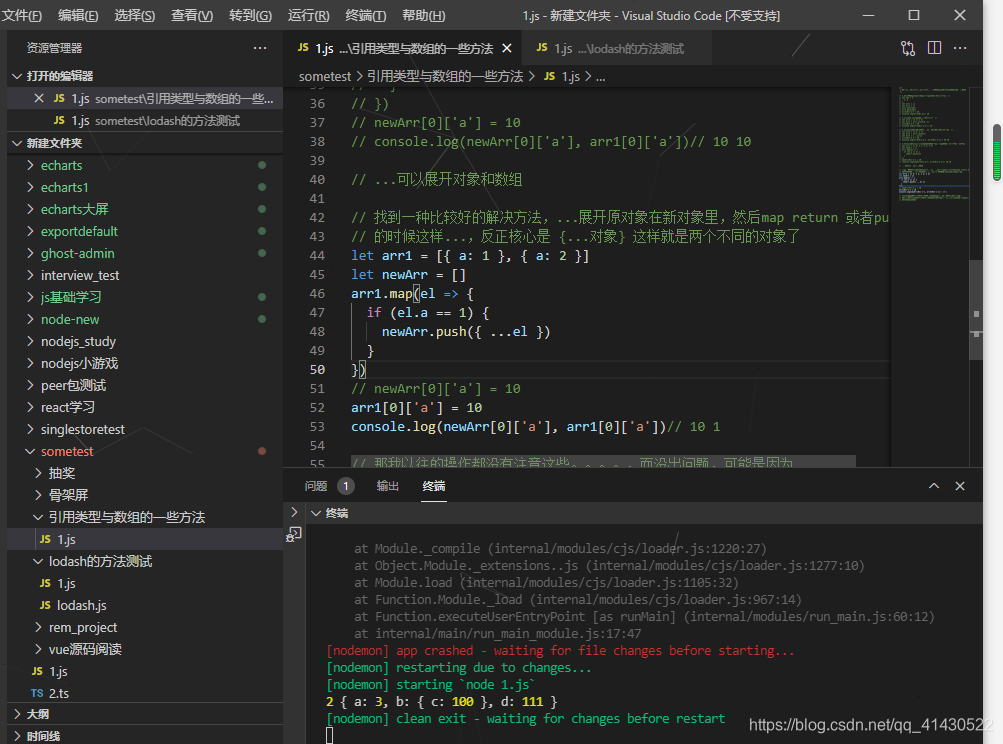Expand the exportdefault folder
The width and height of the screenshot is (1003, 744).
point(145,232)
